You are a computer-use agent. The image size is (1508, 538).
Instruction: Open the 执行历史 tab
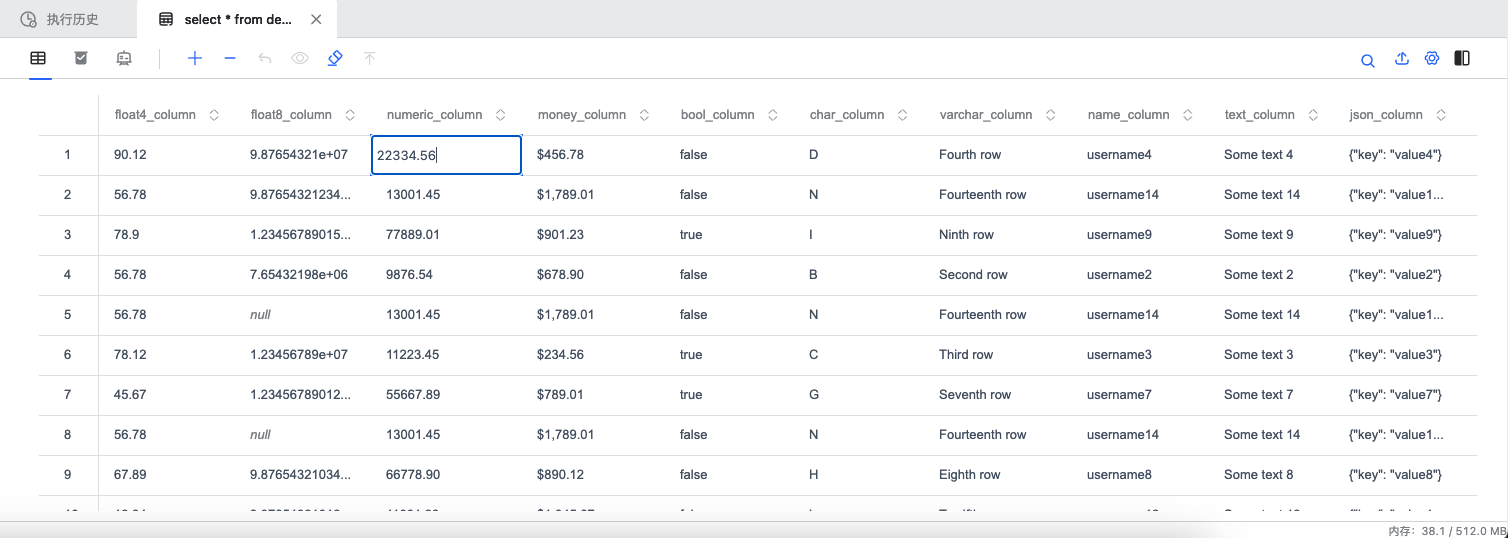pos(60,19)
